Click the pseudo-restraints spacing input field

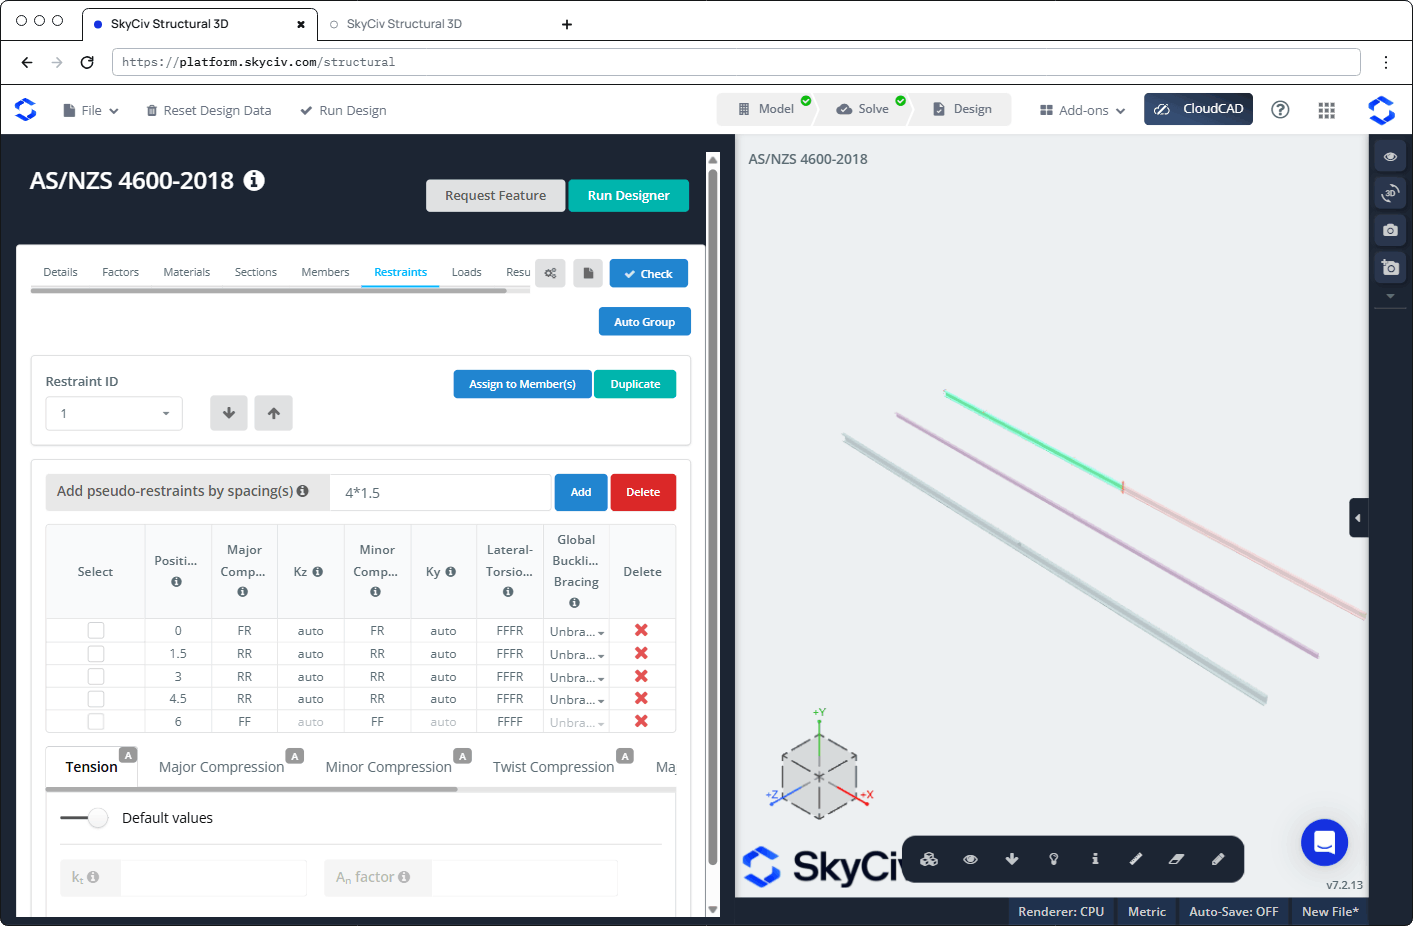(440, 492)
